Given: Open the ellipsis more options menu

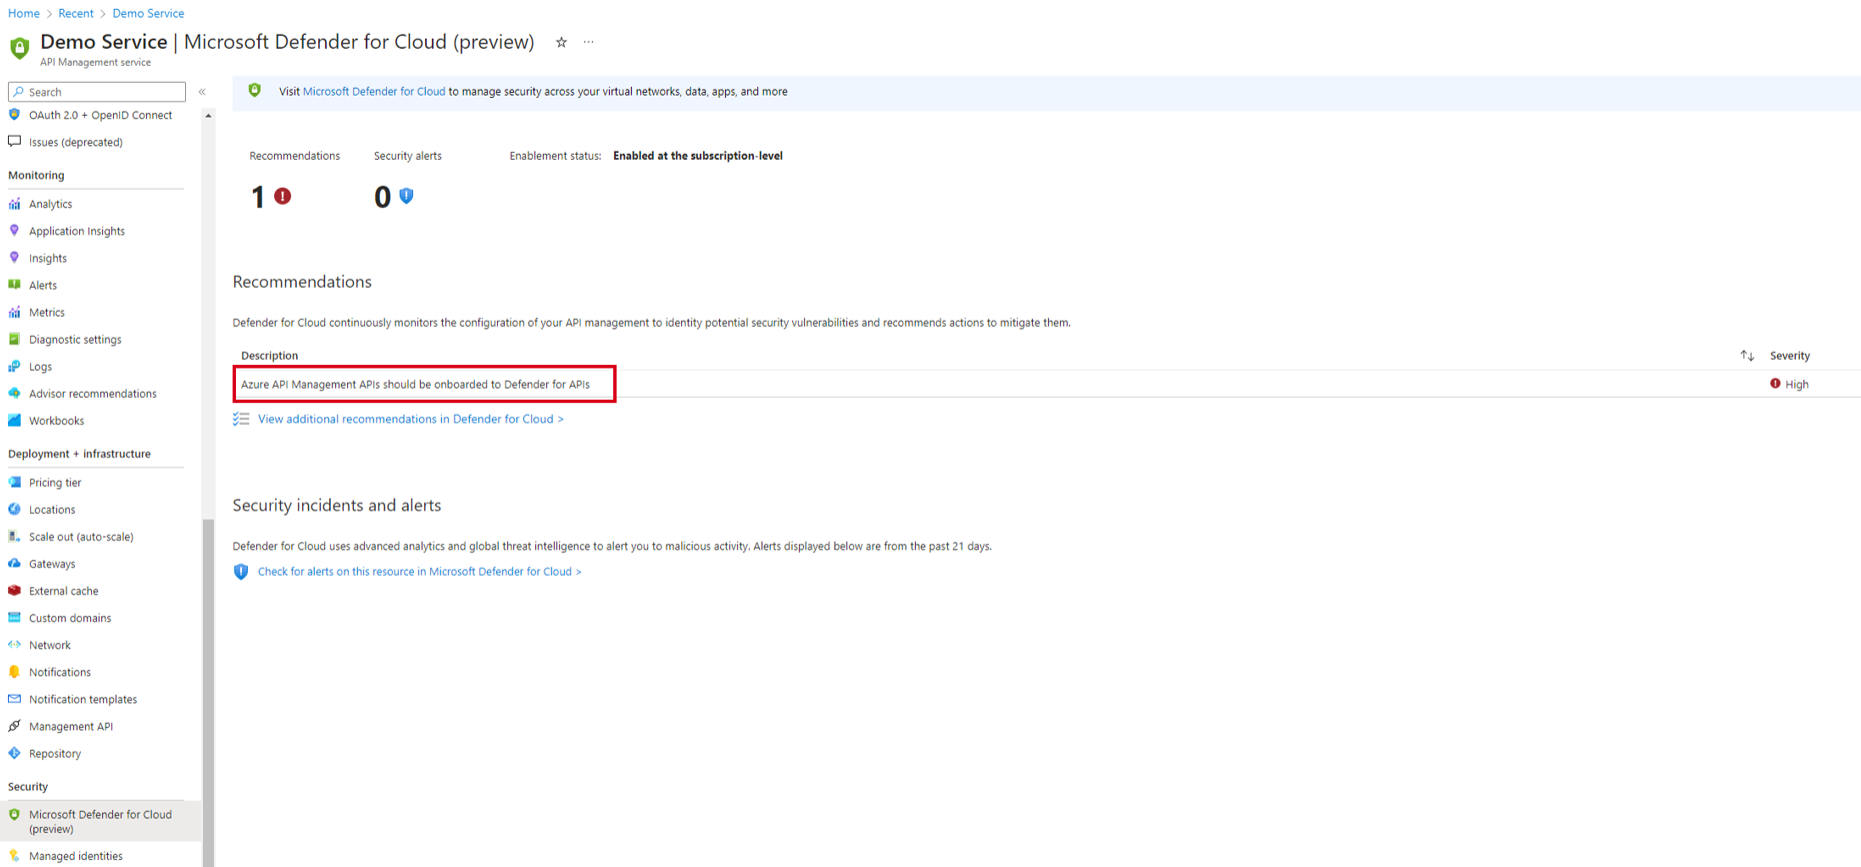Looking at the screenshot, I should pos(589,42).
